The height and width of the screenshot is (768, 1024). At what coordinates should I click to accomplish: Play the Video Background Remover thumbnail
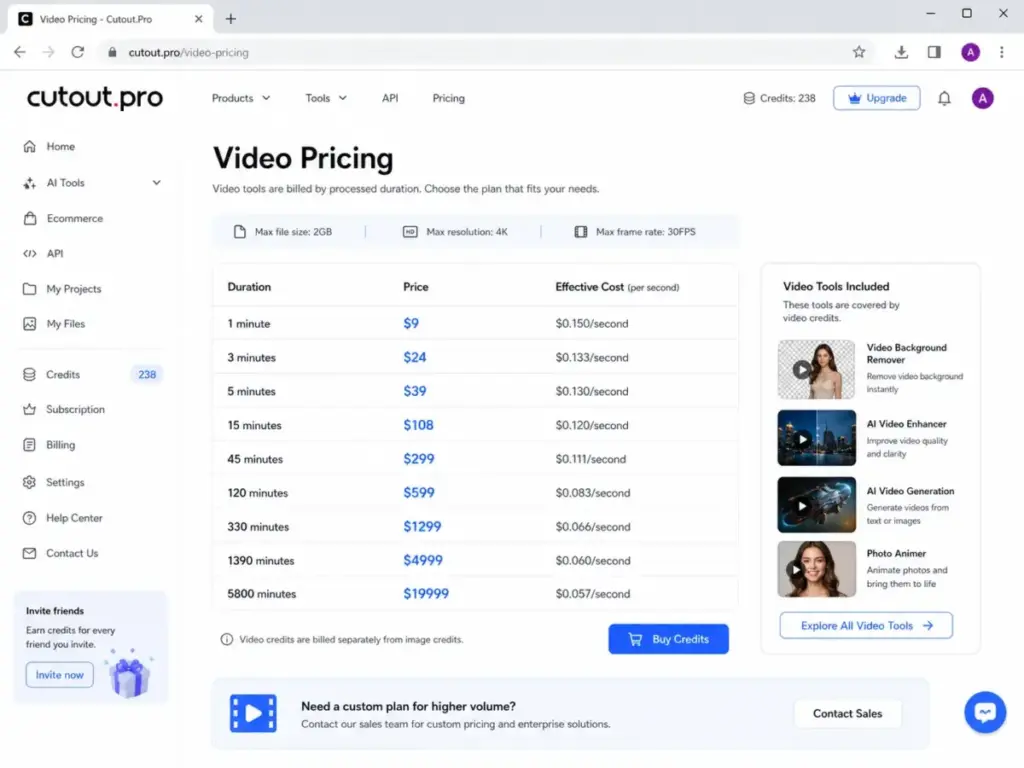tap(816, 370)
